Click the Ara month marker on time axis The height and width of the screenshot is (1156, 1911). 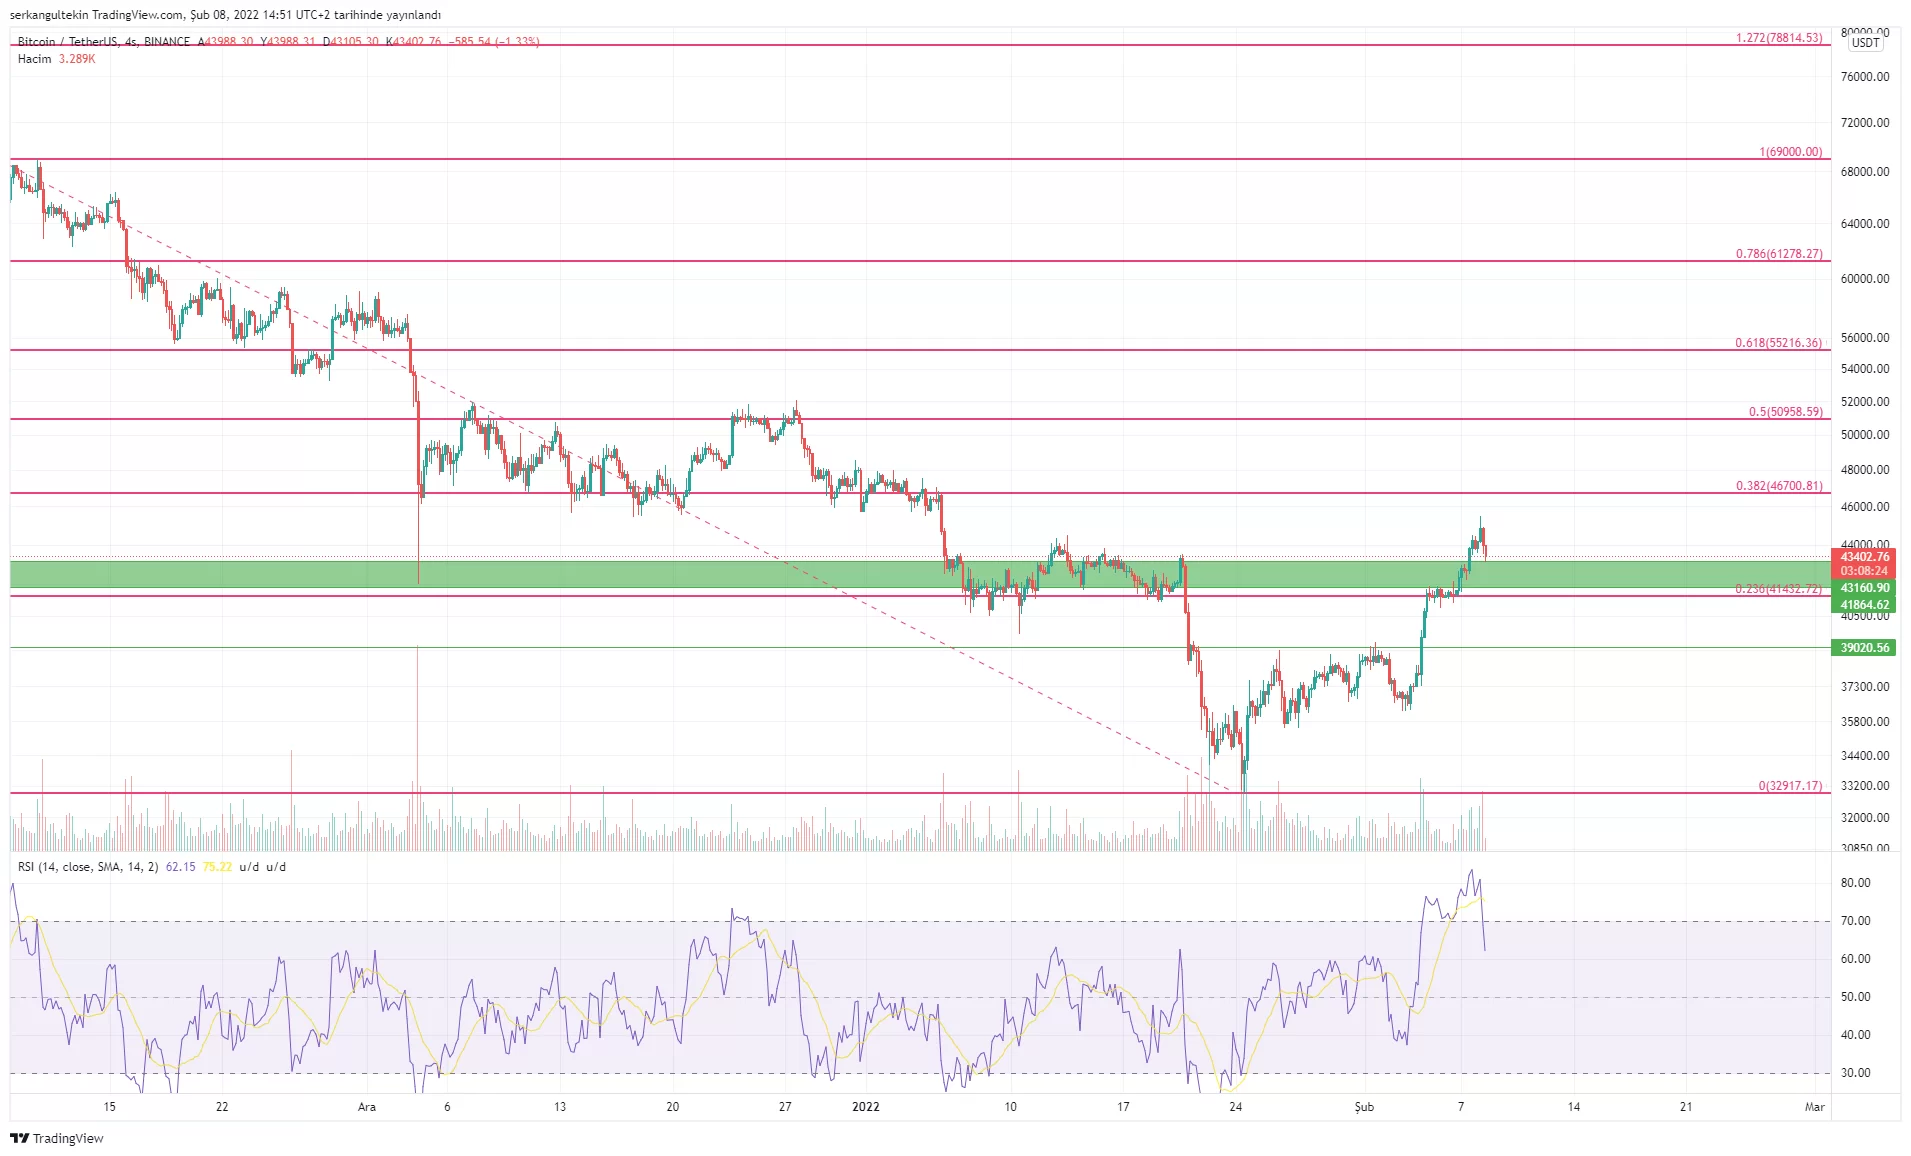tap(367, 1107)
